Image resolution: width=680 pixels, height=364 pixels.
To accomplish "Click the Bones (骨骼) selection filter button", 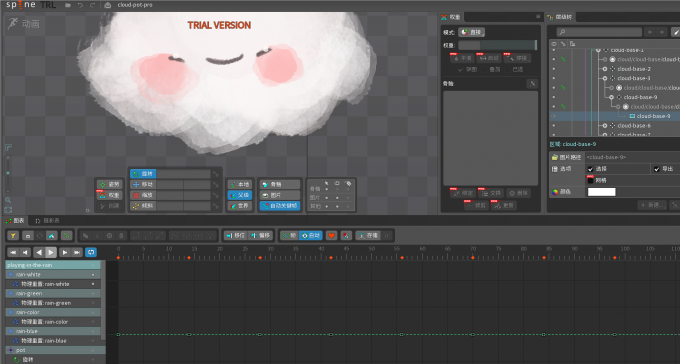I will click(280, 184).
